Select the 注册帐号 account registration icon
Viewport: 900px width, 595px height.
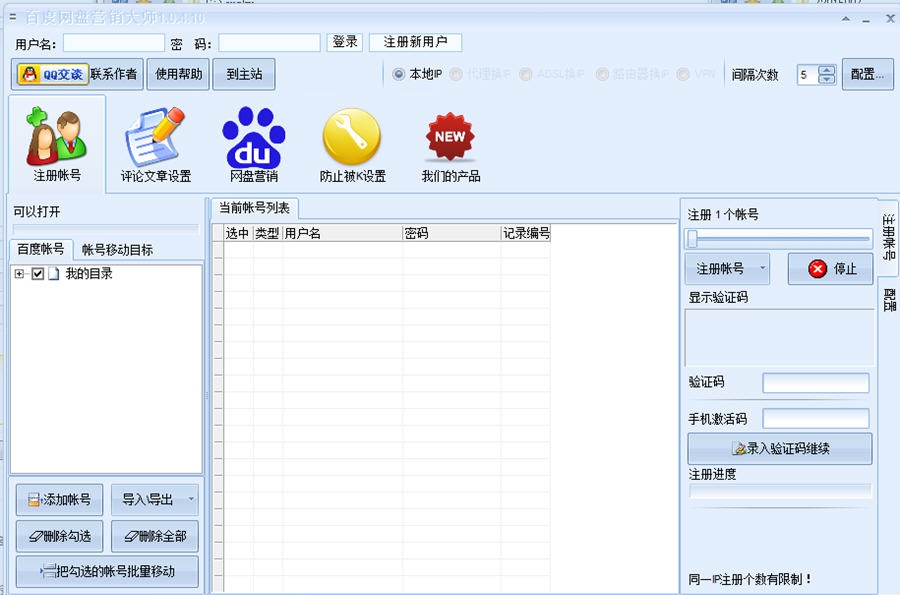[55, 135]
